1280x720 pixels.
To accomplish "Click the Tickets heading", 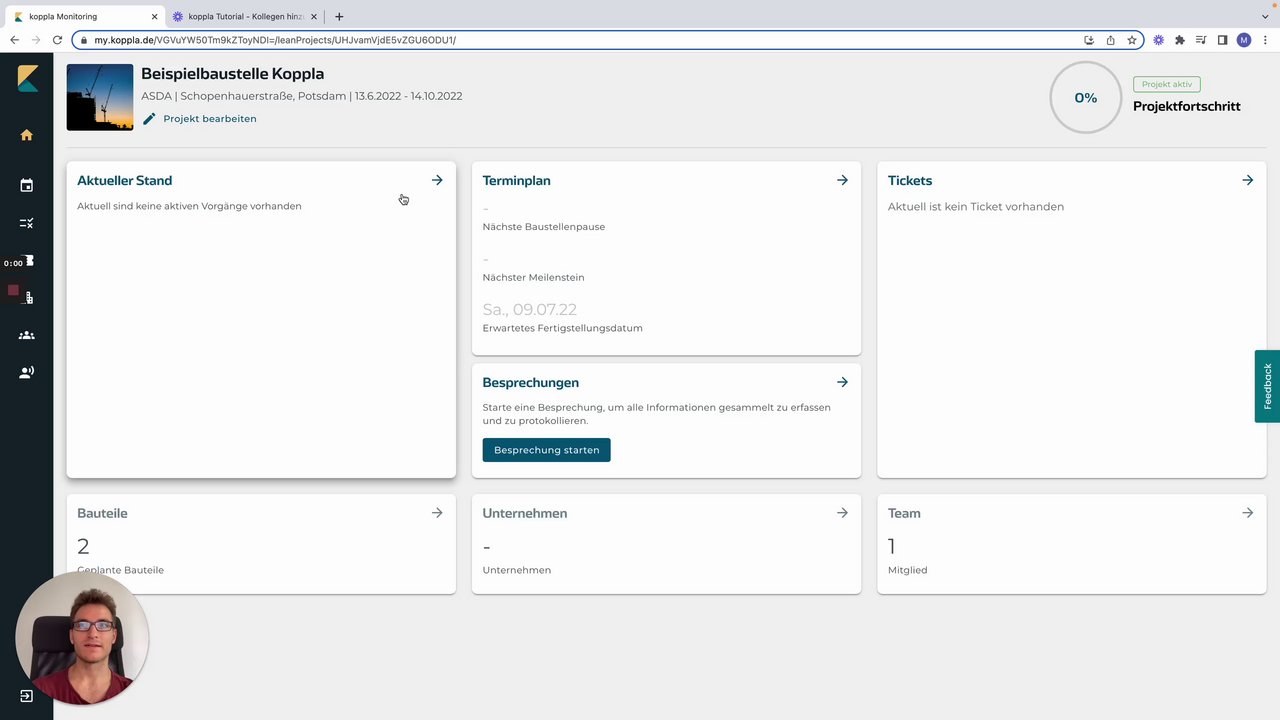I will (x=910, y=181).
